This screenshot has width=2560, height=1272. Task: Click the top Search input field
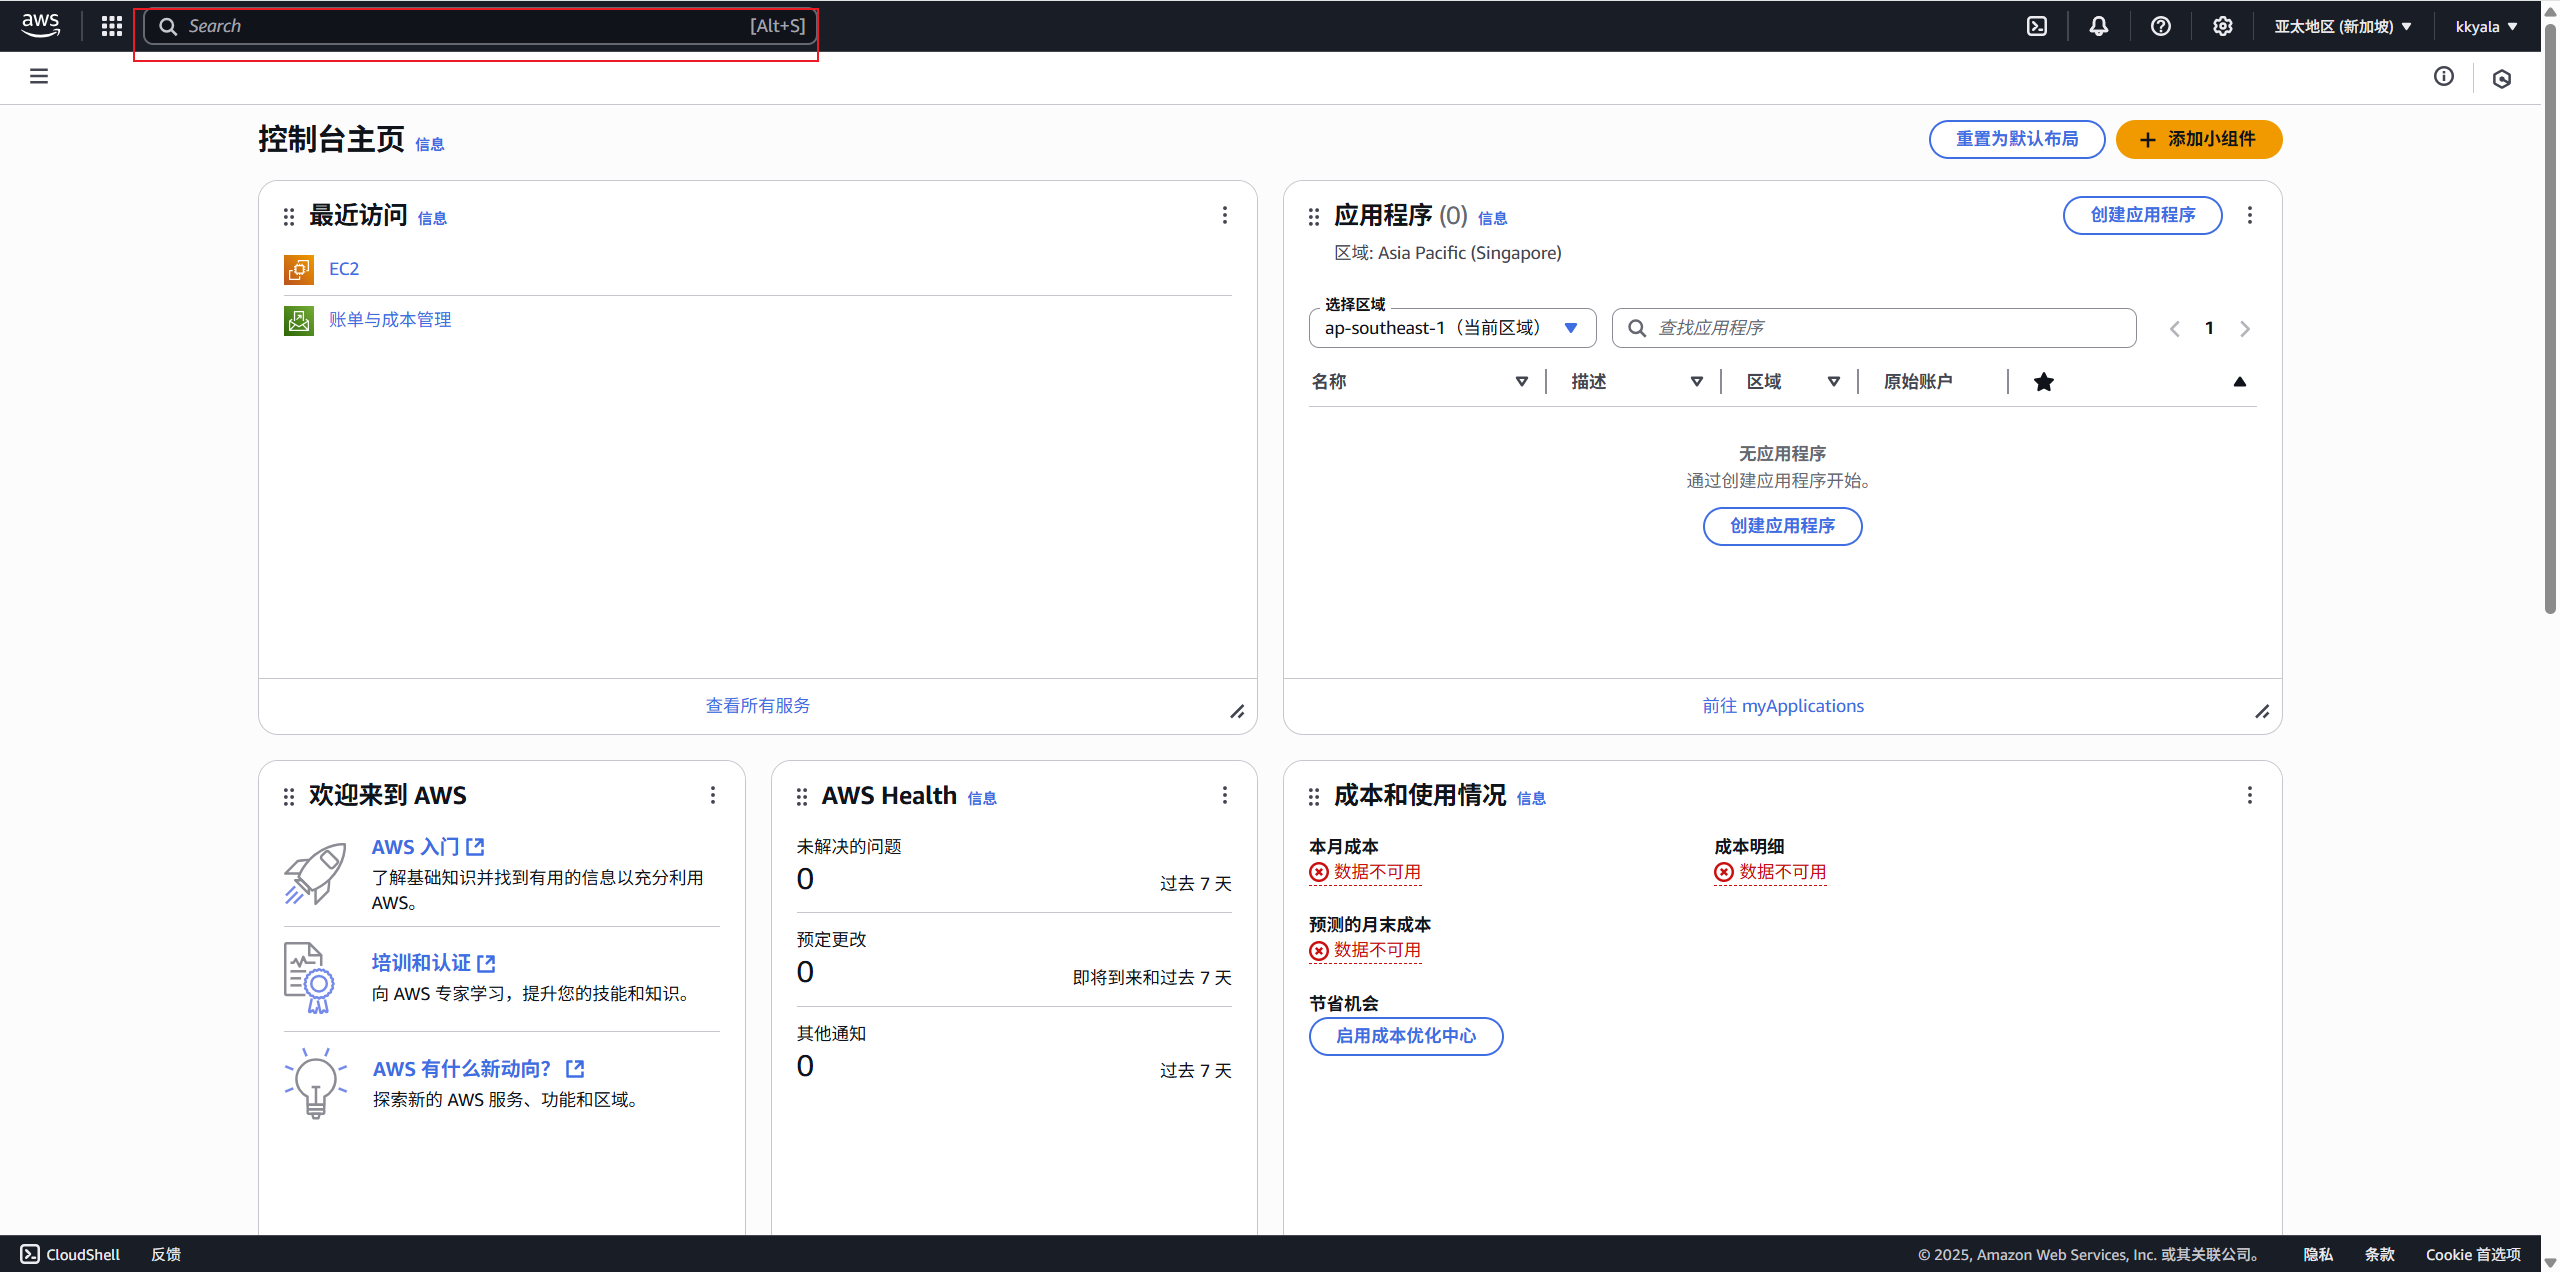click(x=480, y=26)
